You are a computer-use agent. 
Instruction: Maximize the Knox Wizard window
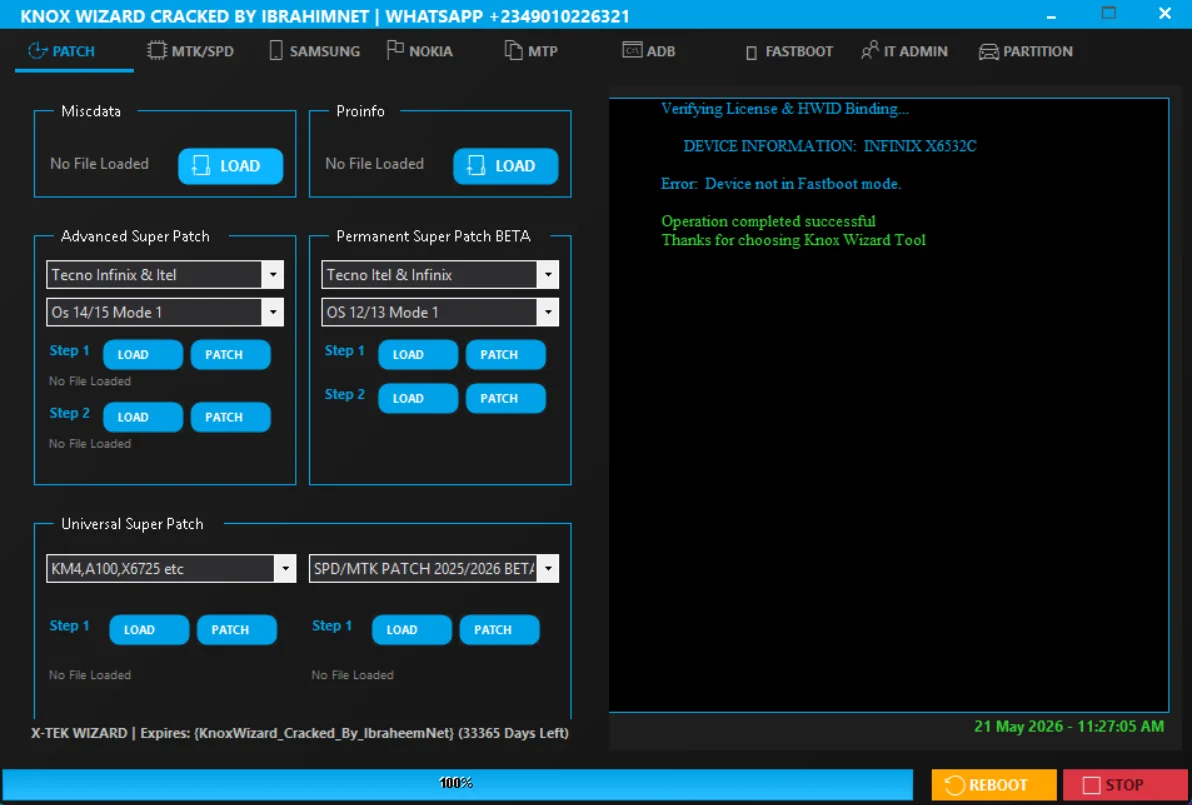1108,14
